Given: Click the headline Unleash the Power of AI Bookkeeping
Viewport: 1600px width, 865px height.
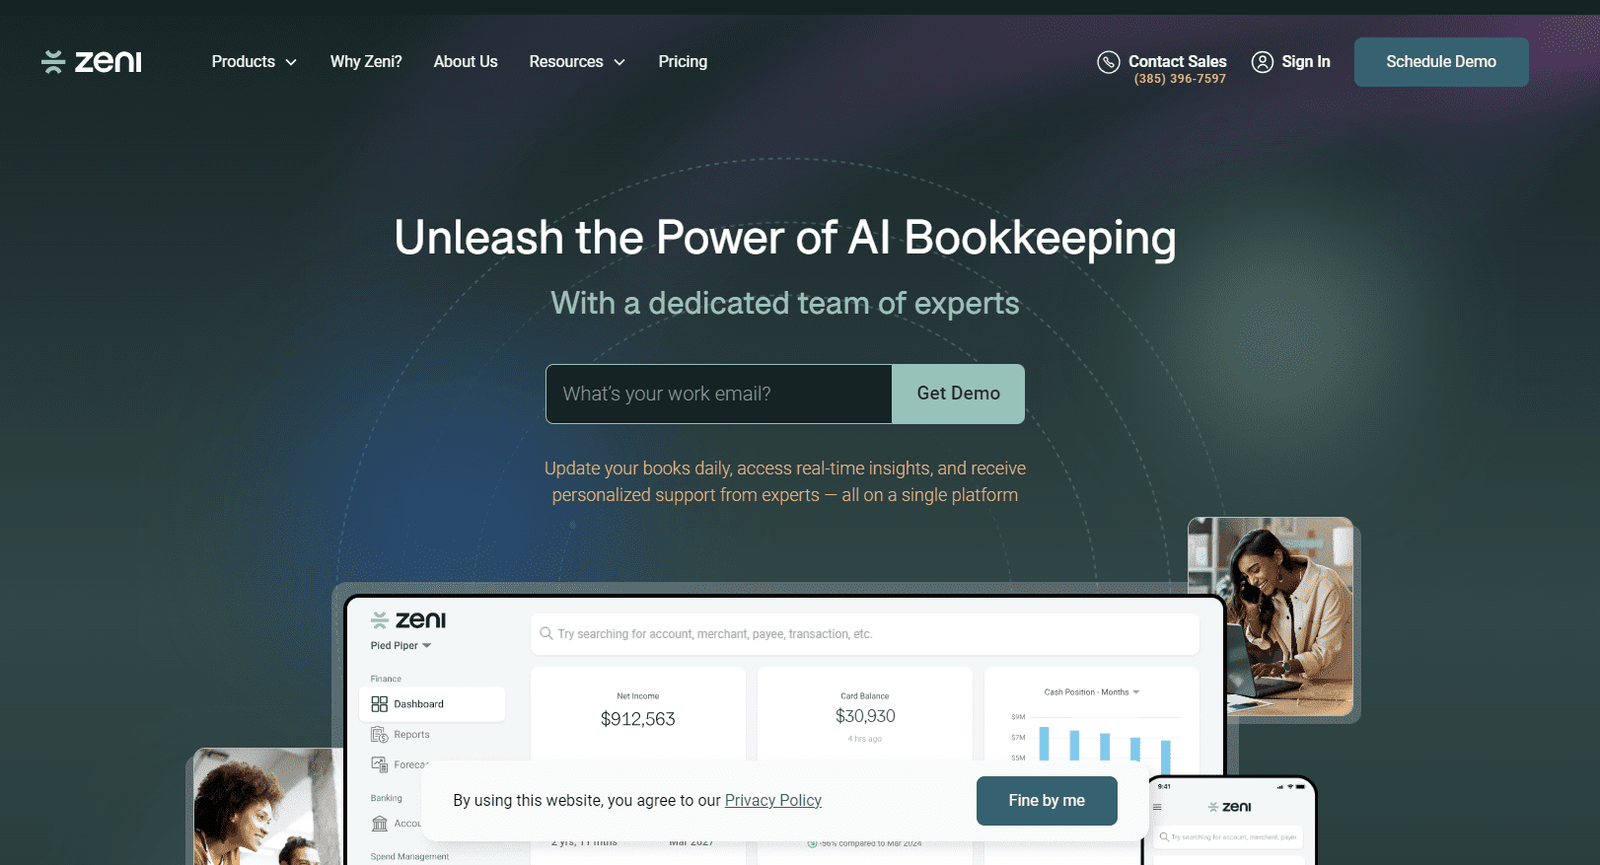Looking at the screenshot, I should (x=785, y=238).
